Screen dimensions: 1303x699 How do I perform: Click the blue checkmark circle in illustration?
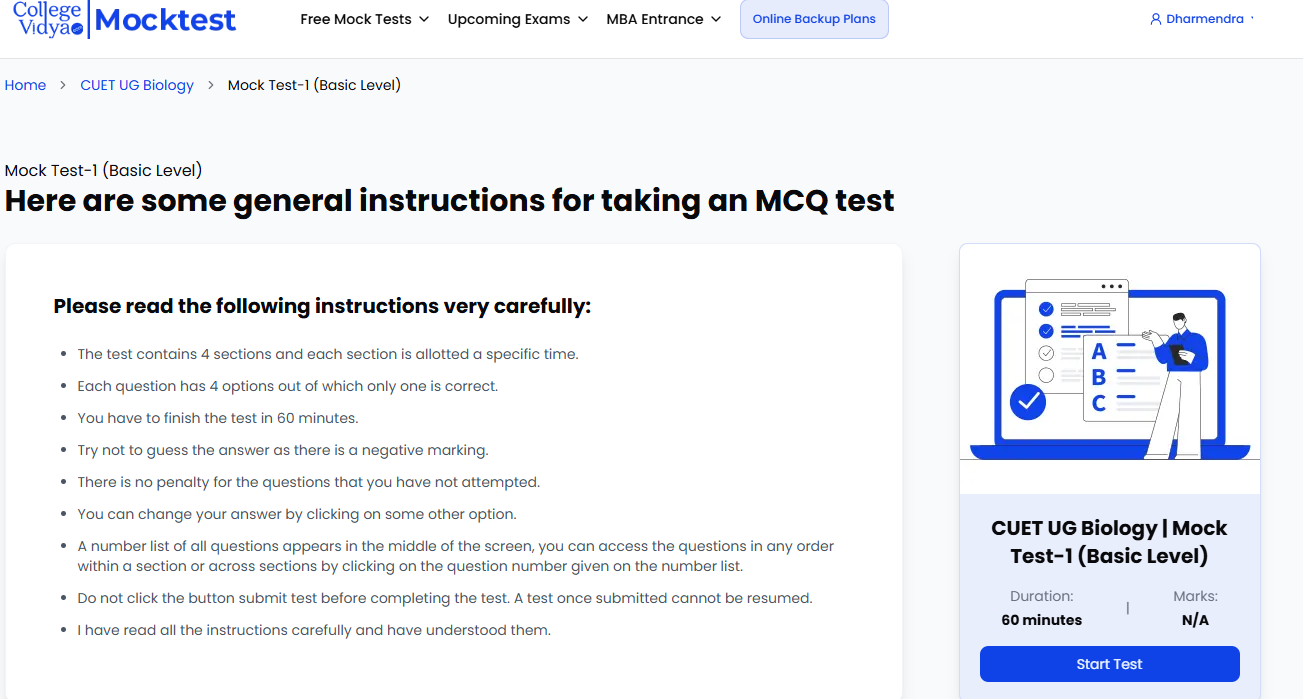pos(1027,402)
